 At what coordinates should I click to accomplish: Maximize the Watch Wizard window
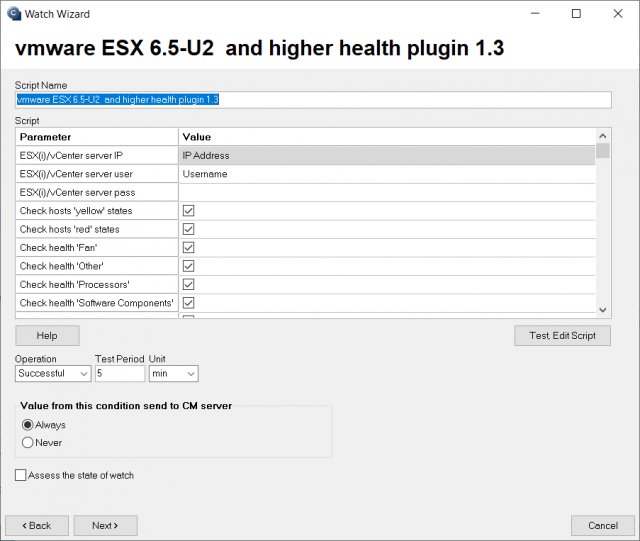(576, 13)
